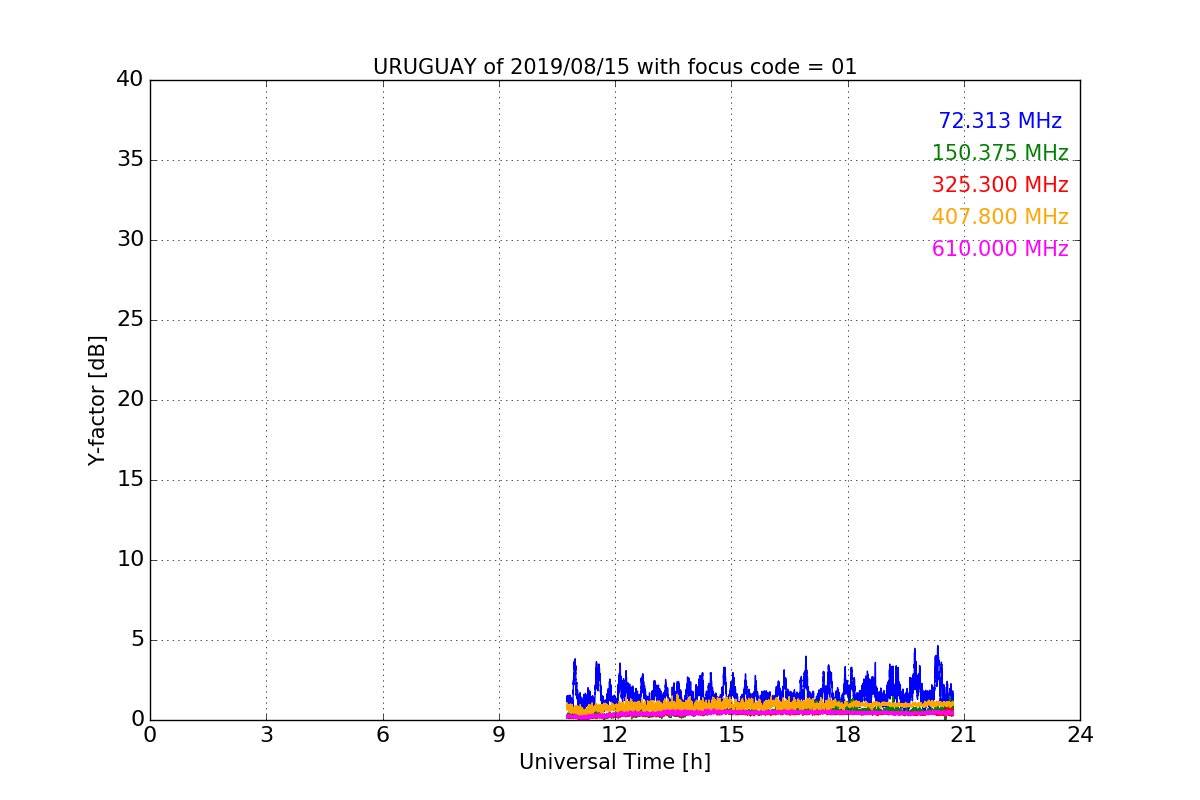Click the y-axis tick label 30
Viewport: 1200px width, 800px height.
pos(130,239)
